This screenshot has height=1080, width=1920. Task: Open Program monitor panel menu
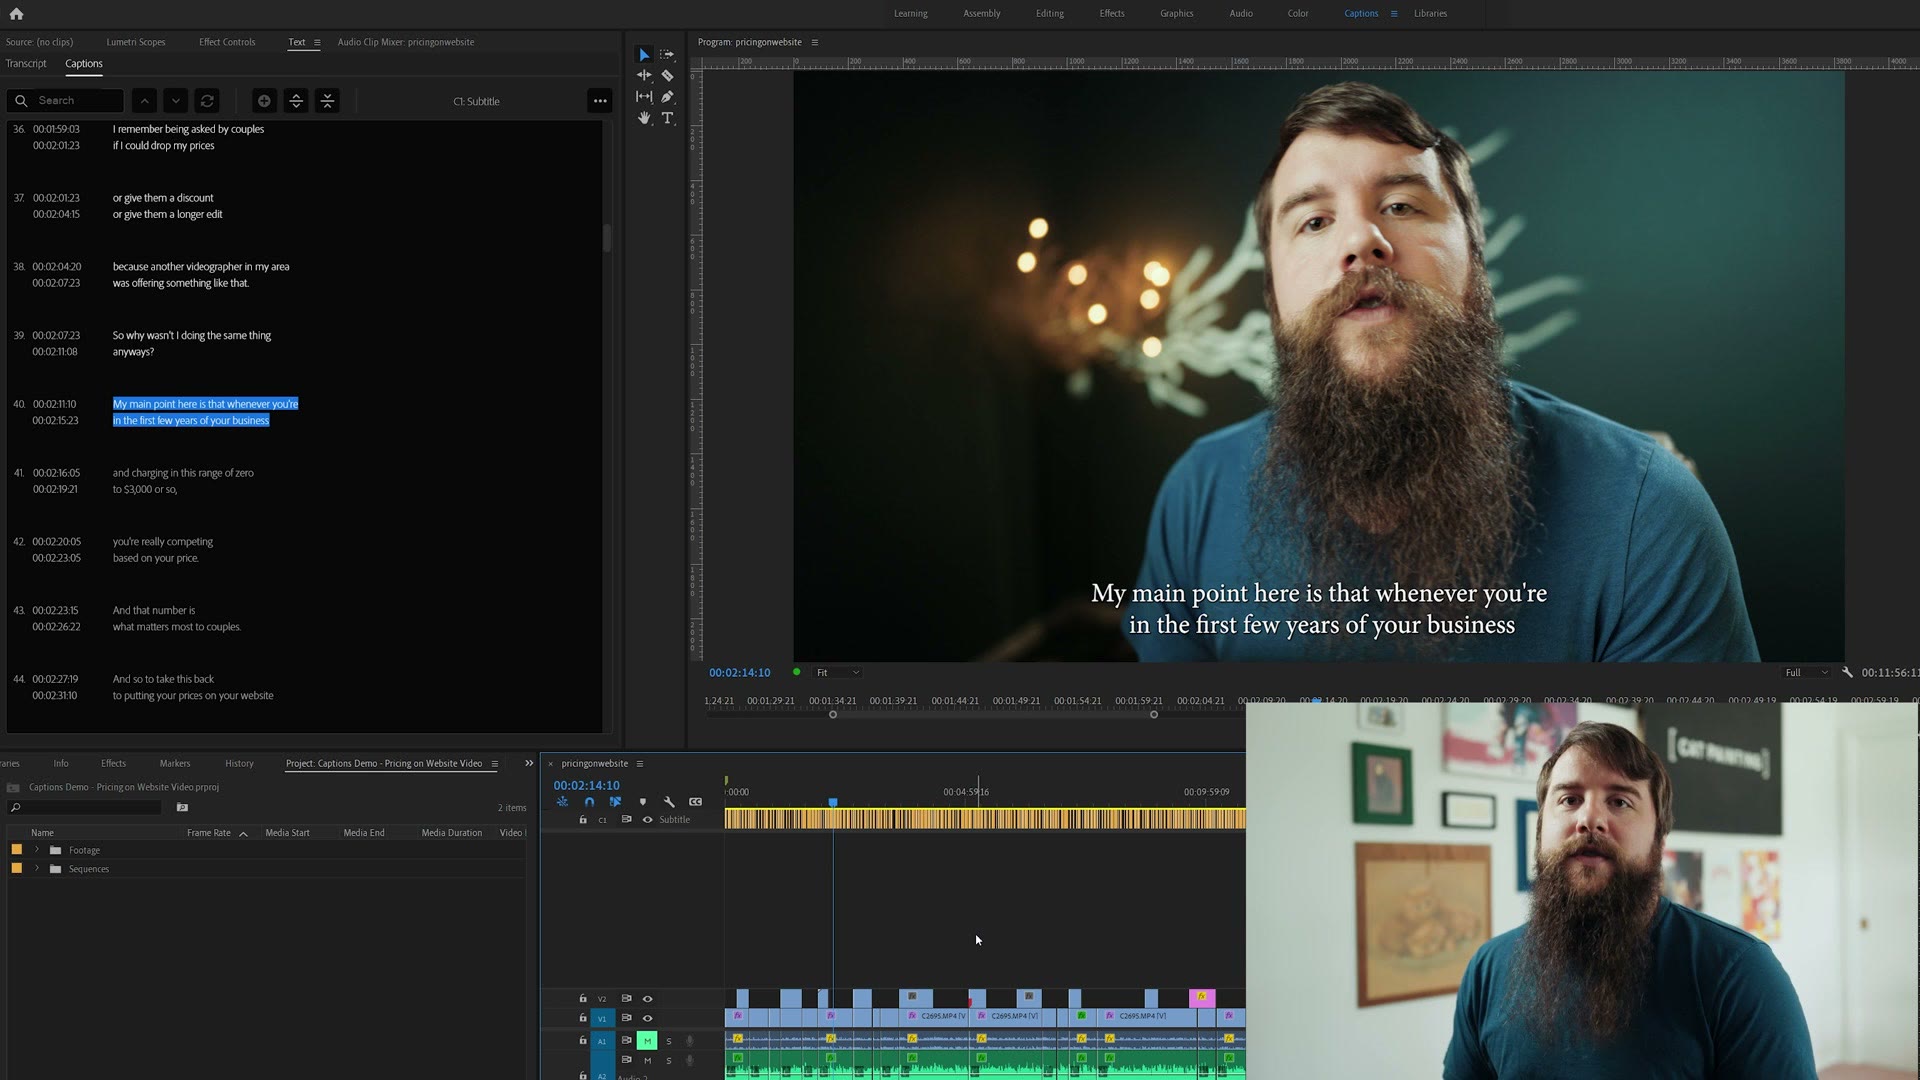(x=815, y=42)
